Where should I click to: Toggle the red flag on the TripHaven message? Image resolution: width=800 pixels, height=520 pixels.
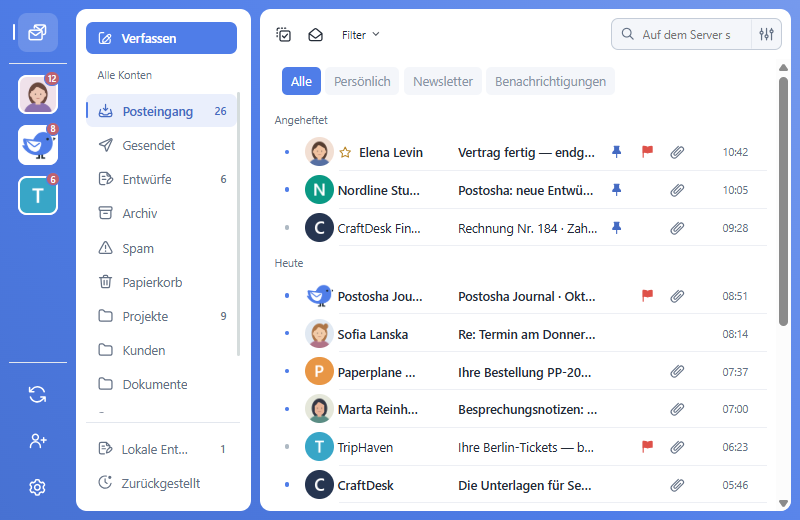tap(647, 447)
